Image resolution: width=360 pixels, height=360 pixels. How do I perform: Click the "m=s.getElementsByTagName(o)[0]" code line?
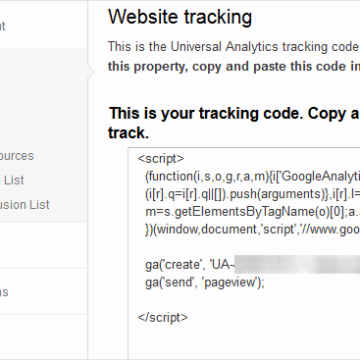tap(252, 212)
